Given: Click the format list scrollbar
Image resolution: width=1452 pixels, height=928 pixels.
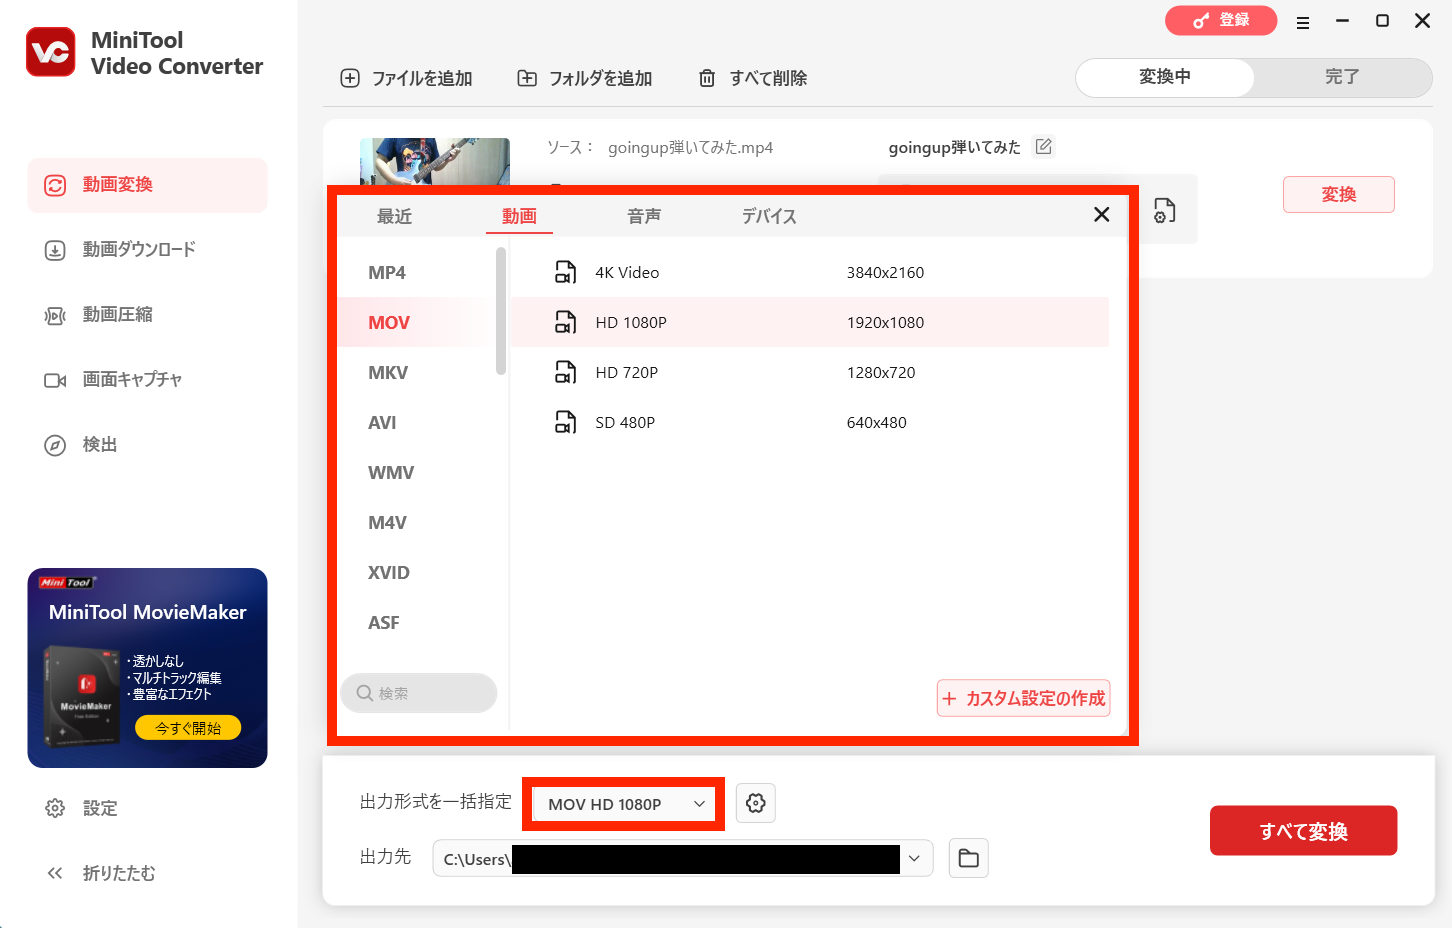Looking at the screenshot, I should tap(501, 311).
